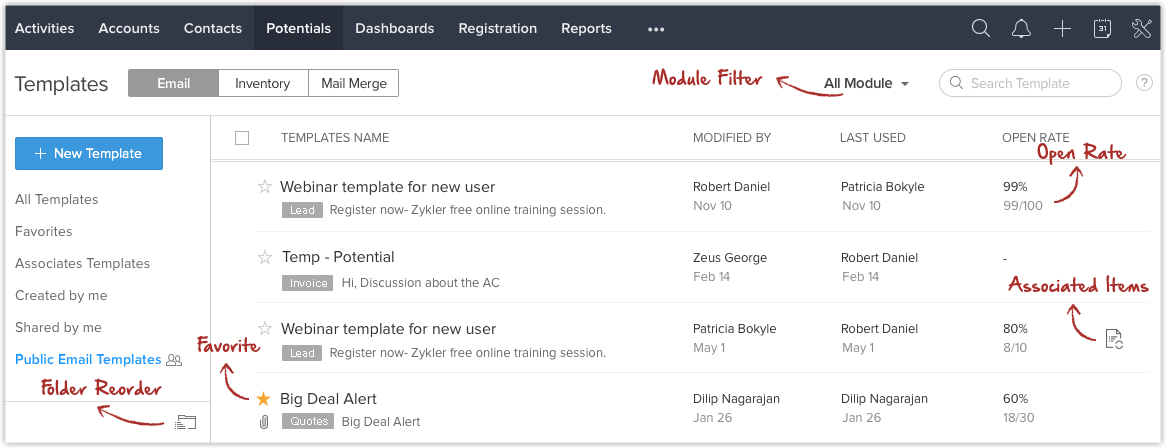
Task: Open the more modules ellipsis menu
Action: coord(655,29)
